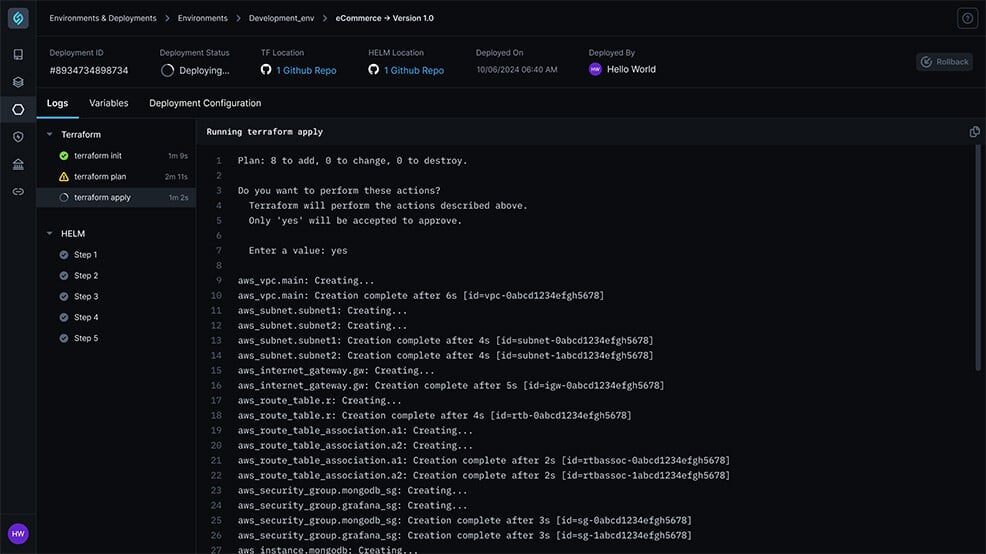The width and height of the screenshot is (986, 554).
Task: Click the Rollback button
Action: click(x=944, y=62)
